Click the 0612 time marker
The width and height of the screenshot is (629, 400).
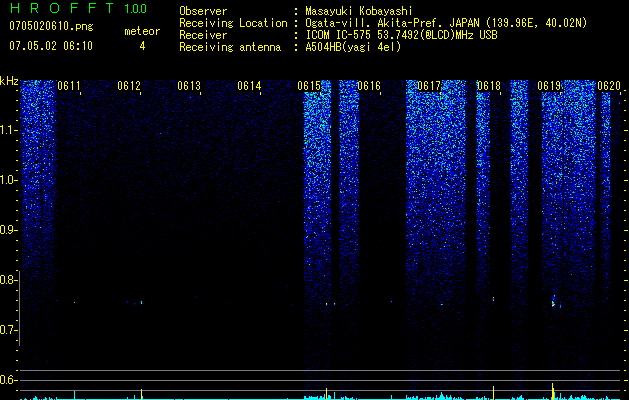point(129,86)
